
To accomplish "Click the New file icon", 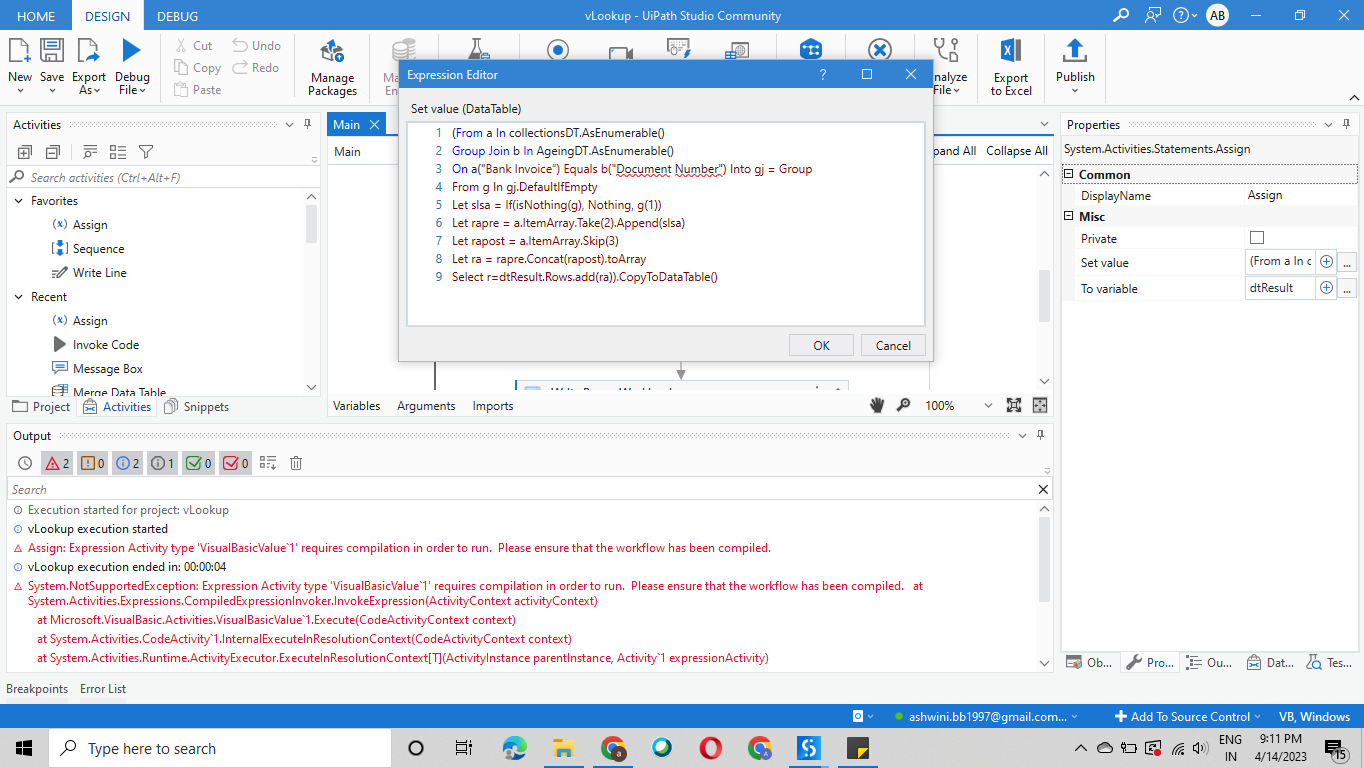I will click(20, 51).
